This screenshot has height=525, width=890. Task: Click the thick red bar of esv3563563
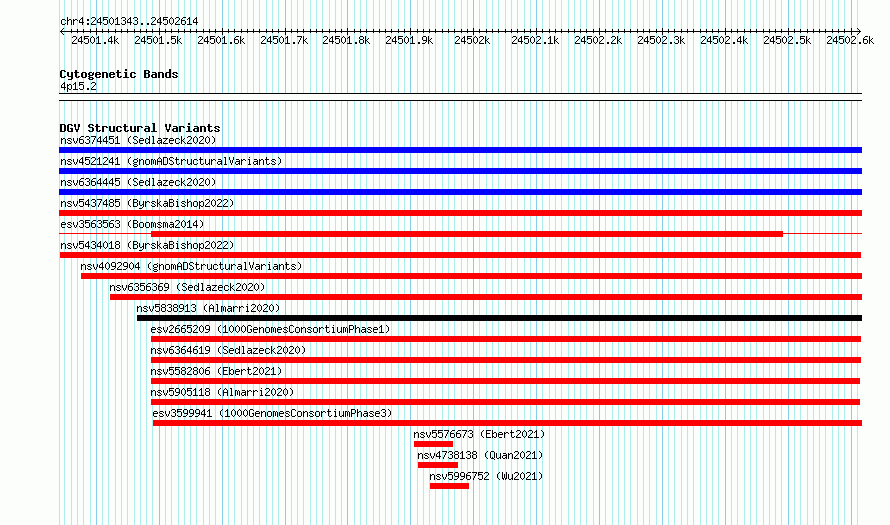click(467, 234)
